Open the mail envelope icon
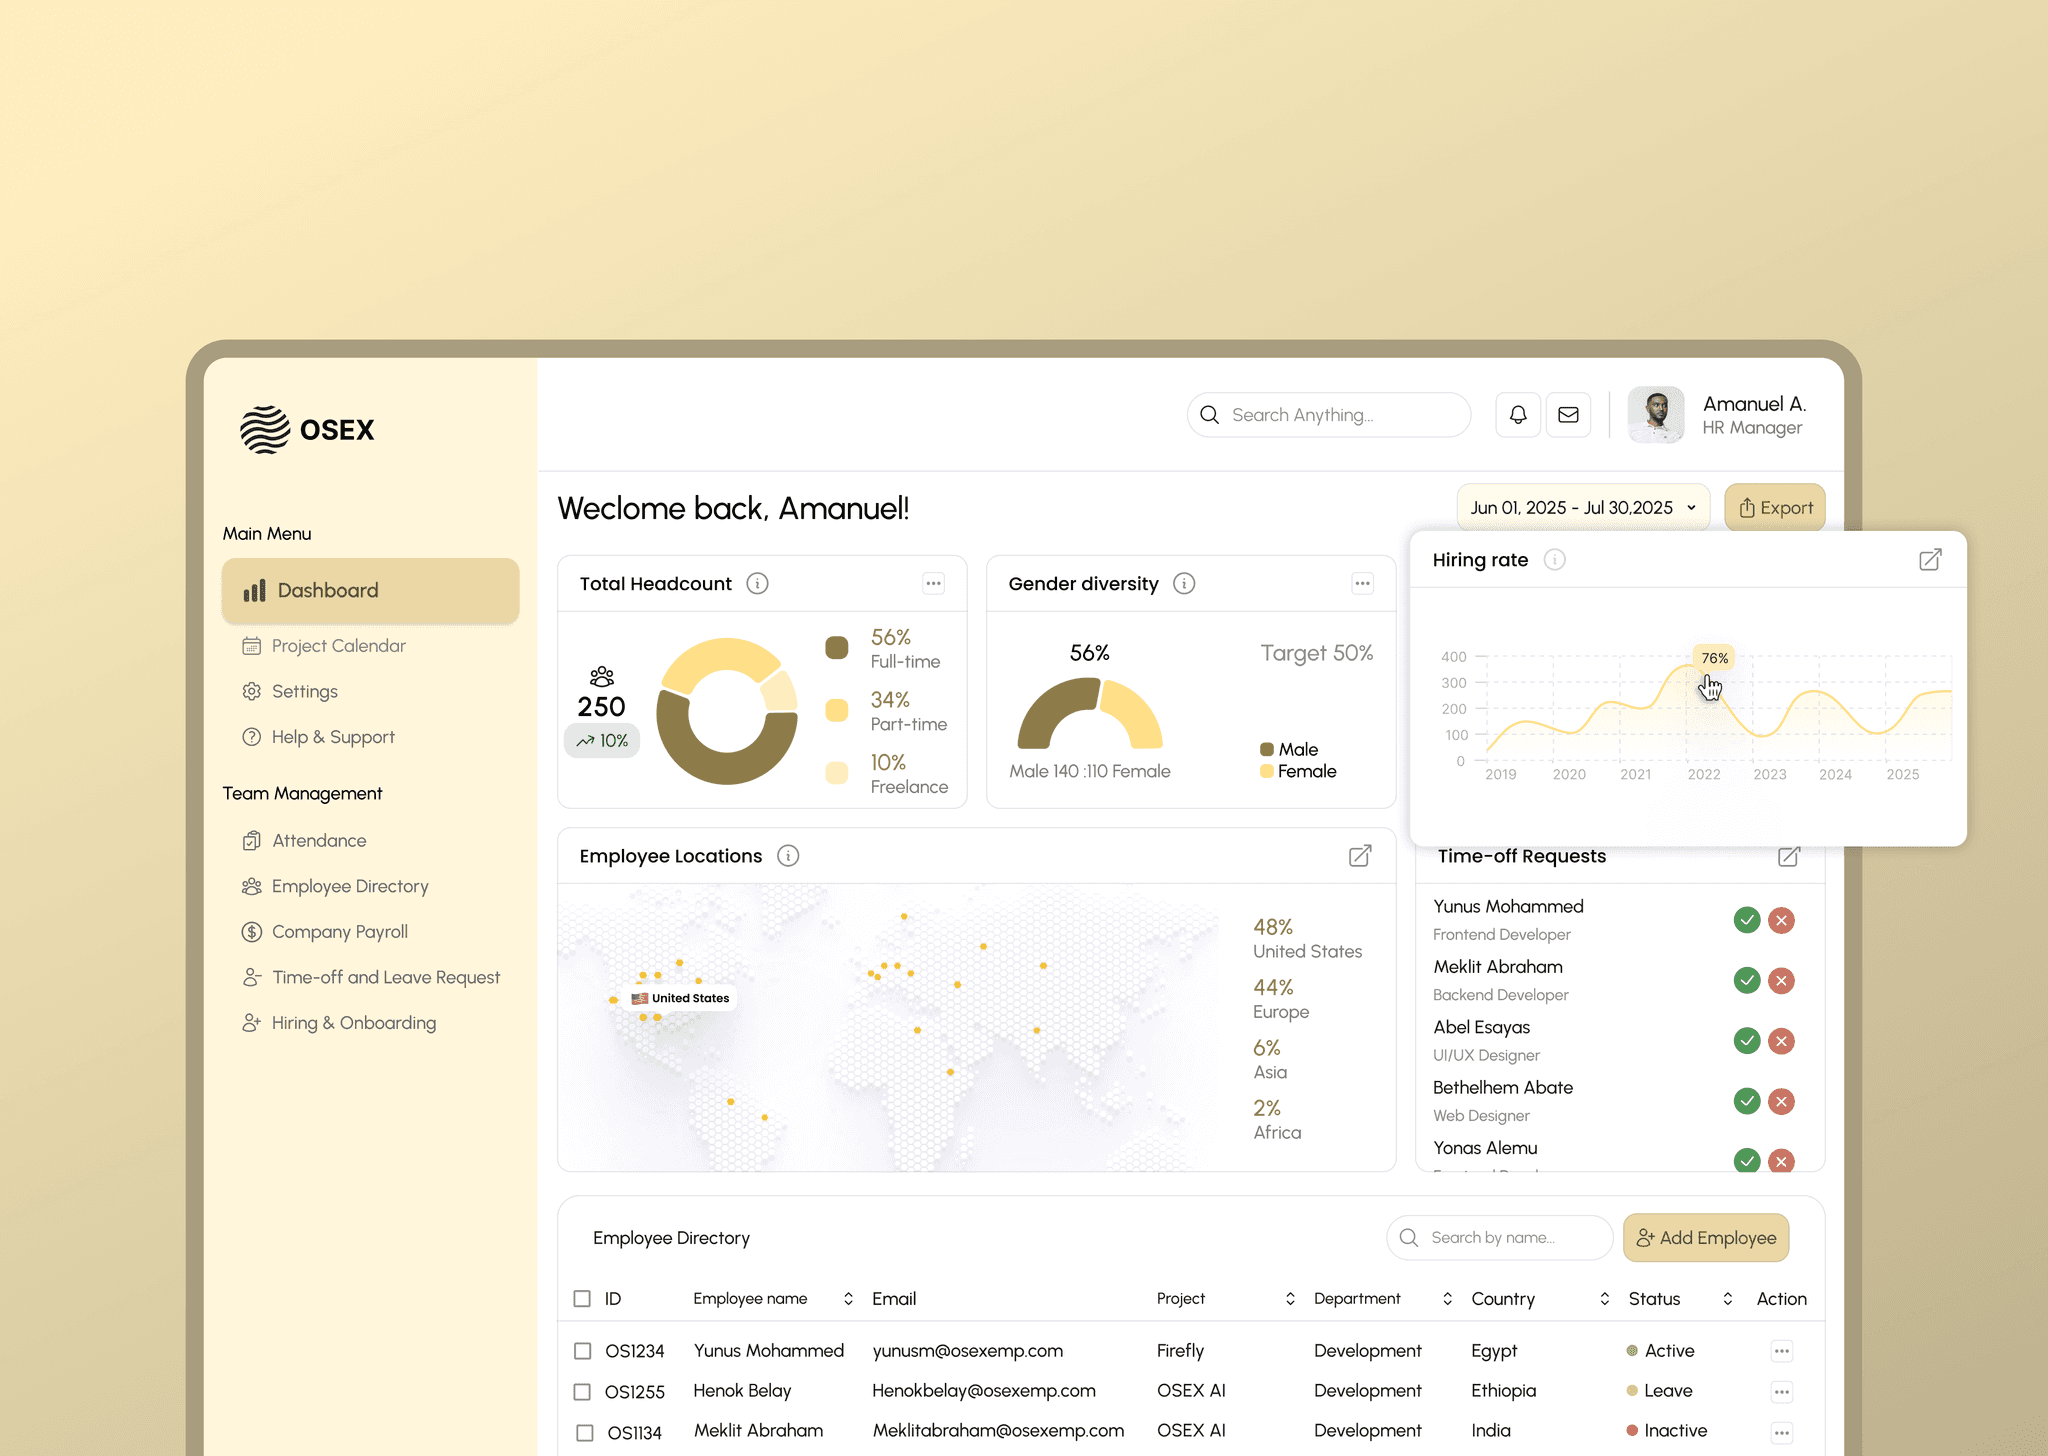The height and width of the screenshot is (1456, 2048). 1568,415
